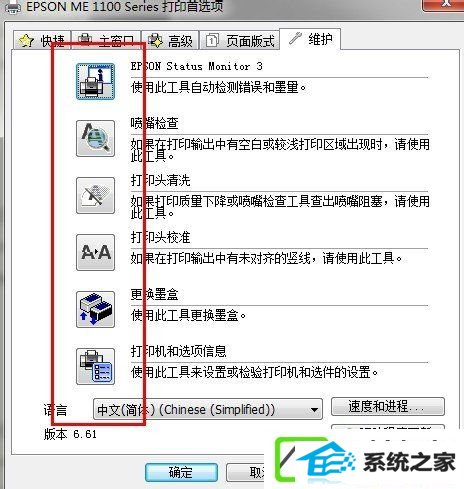Click the EPSON Status Monitor 3 label

[x=197, y=66]
